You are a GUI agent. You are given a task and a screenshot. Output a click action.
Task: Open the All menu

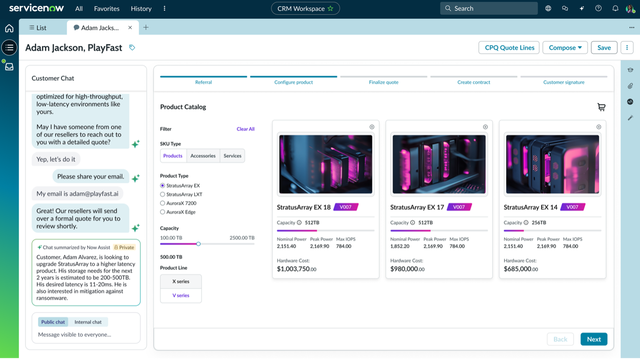tap(79, 8)
